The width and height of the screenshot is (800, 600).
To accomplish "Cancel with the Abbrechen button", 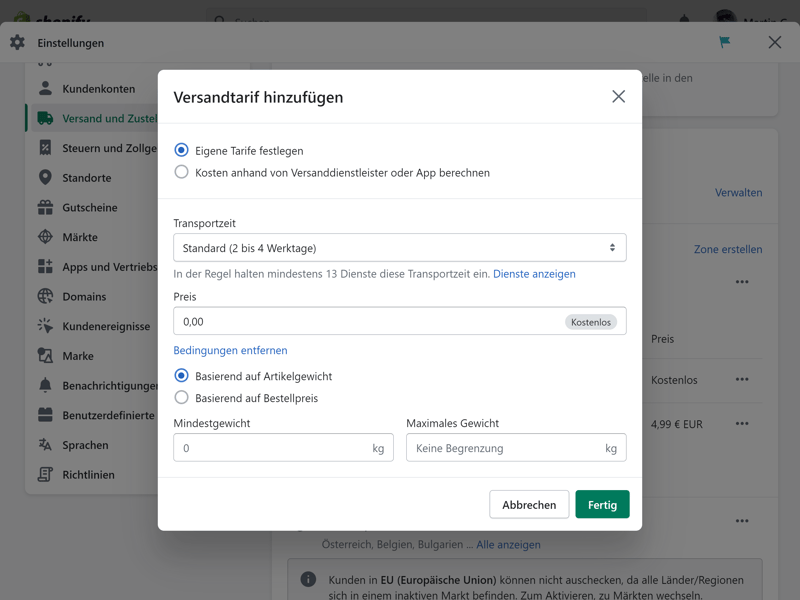I will coord(529,505).
